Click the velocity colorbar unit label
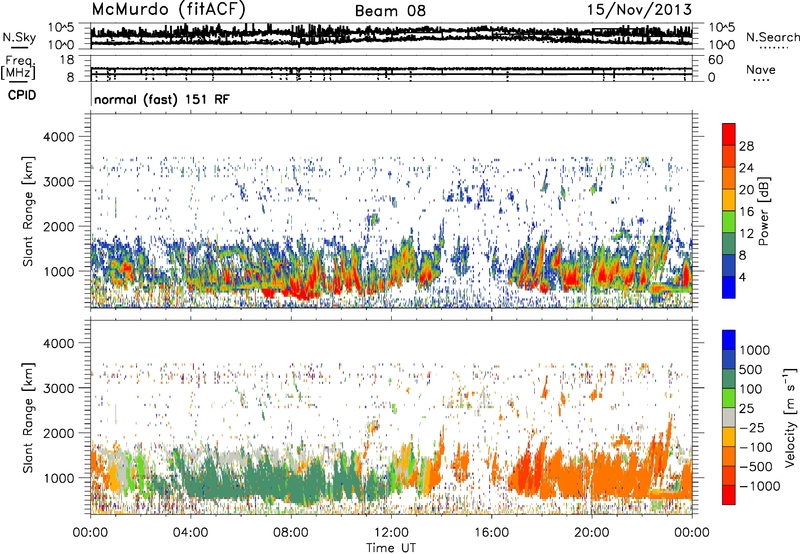This screenshot has height=554, width=800. (x=790, y=418)
